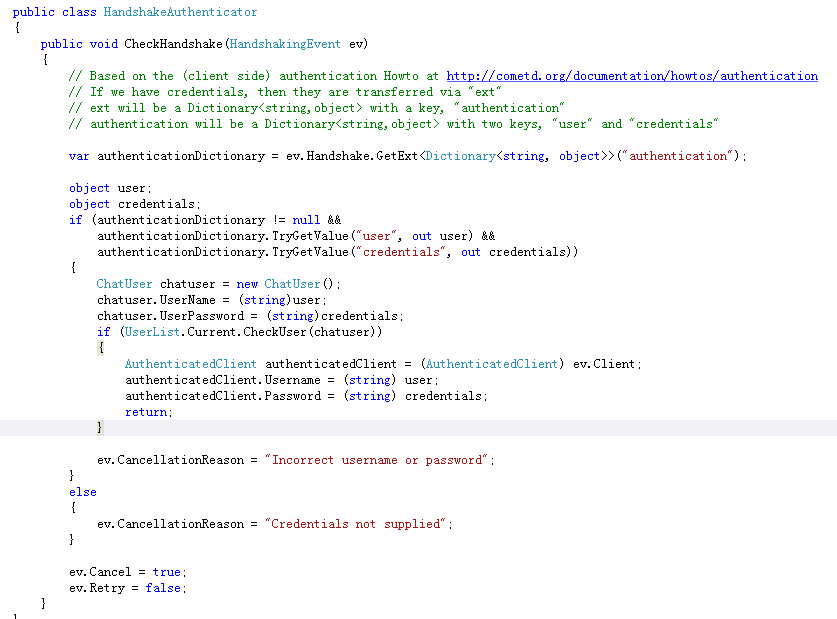
Task: Click the "Credentials not supplied" string
Action: (x=355, y=524)
